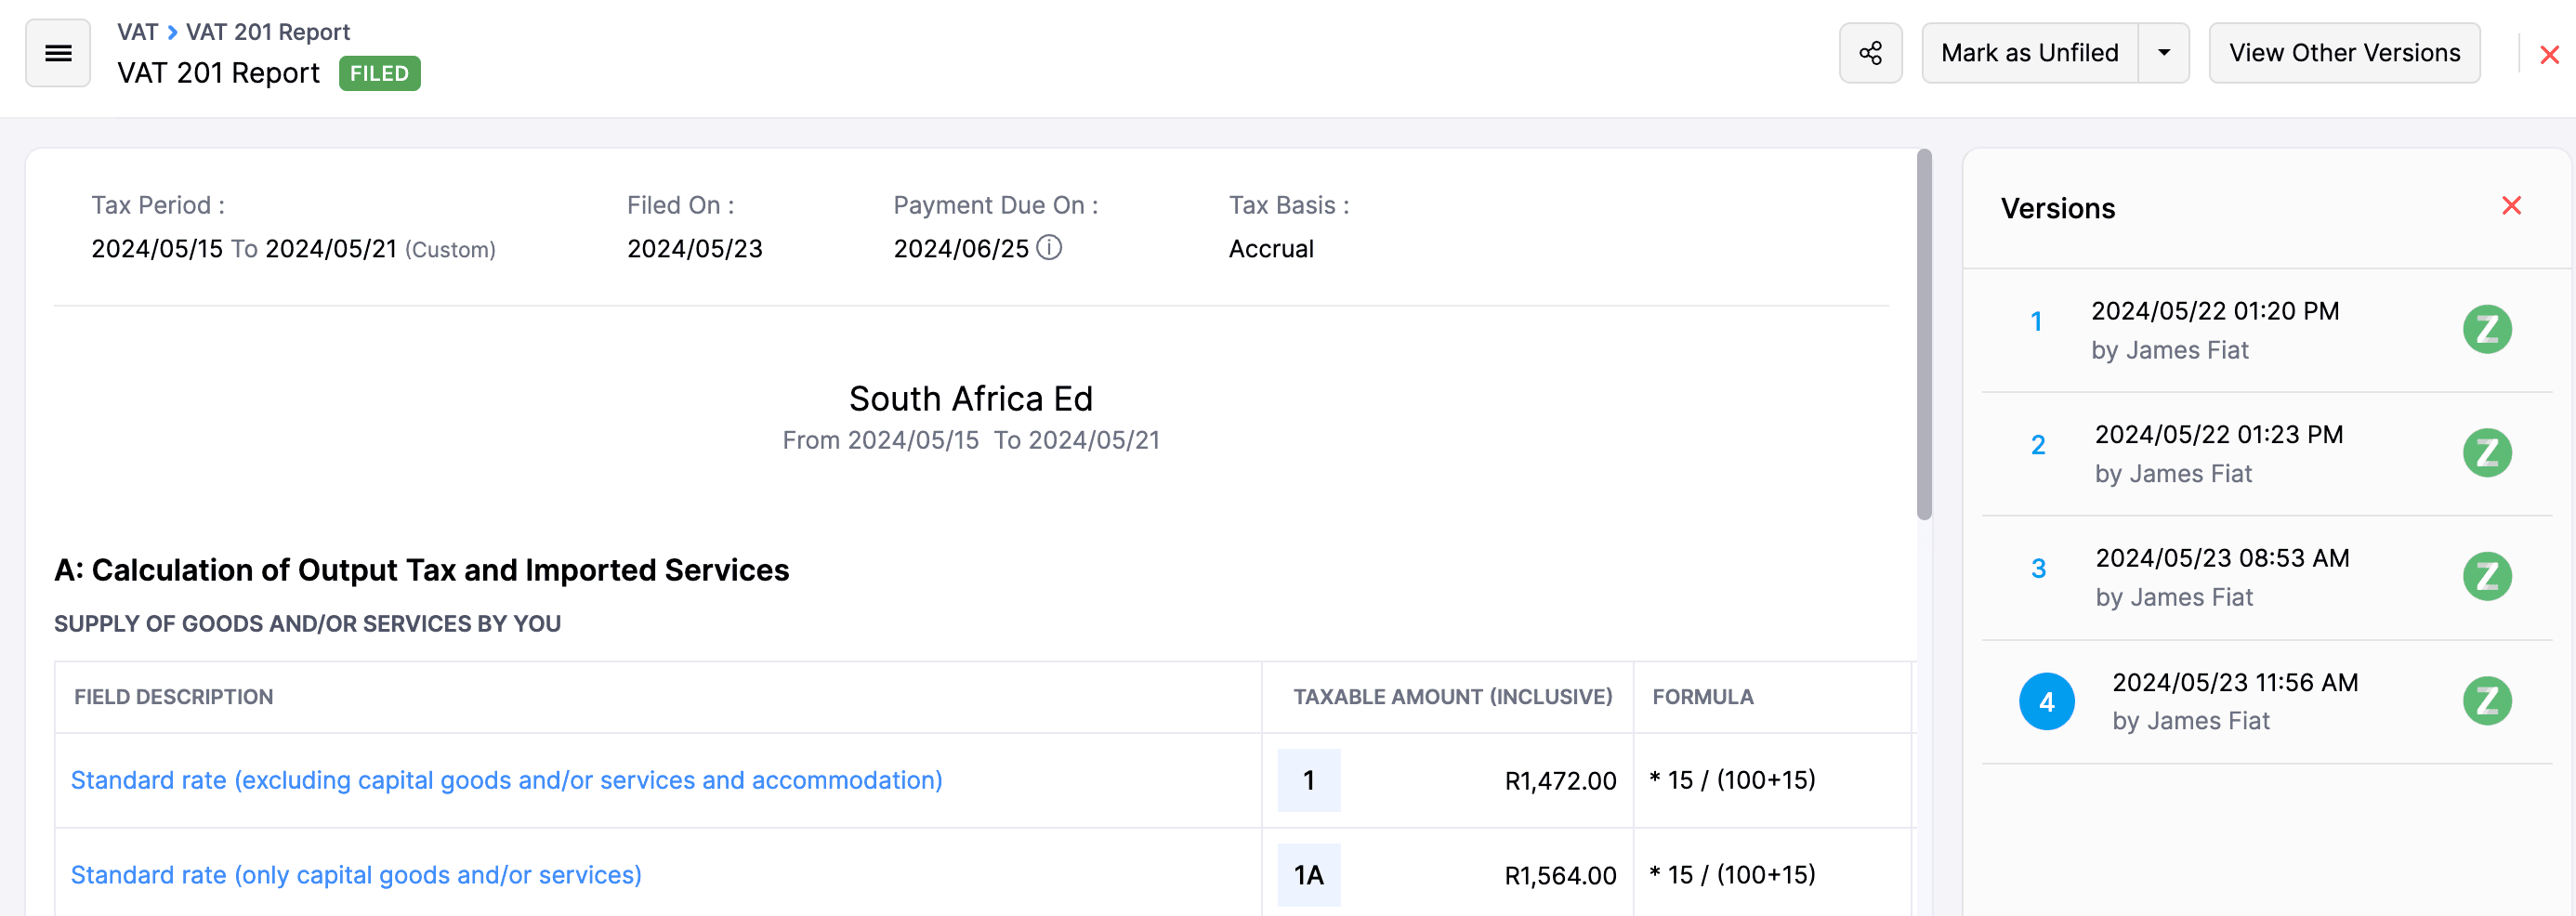Expand the Mark as Unfiled dropdown arrow

2163,53
